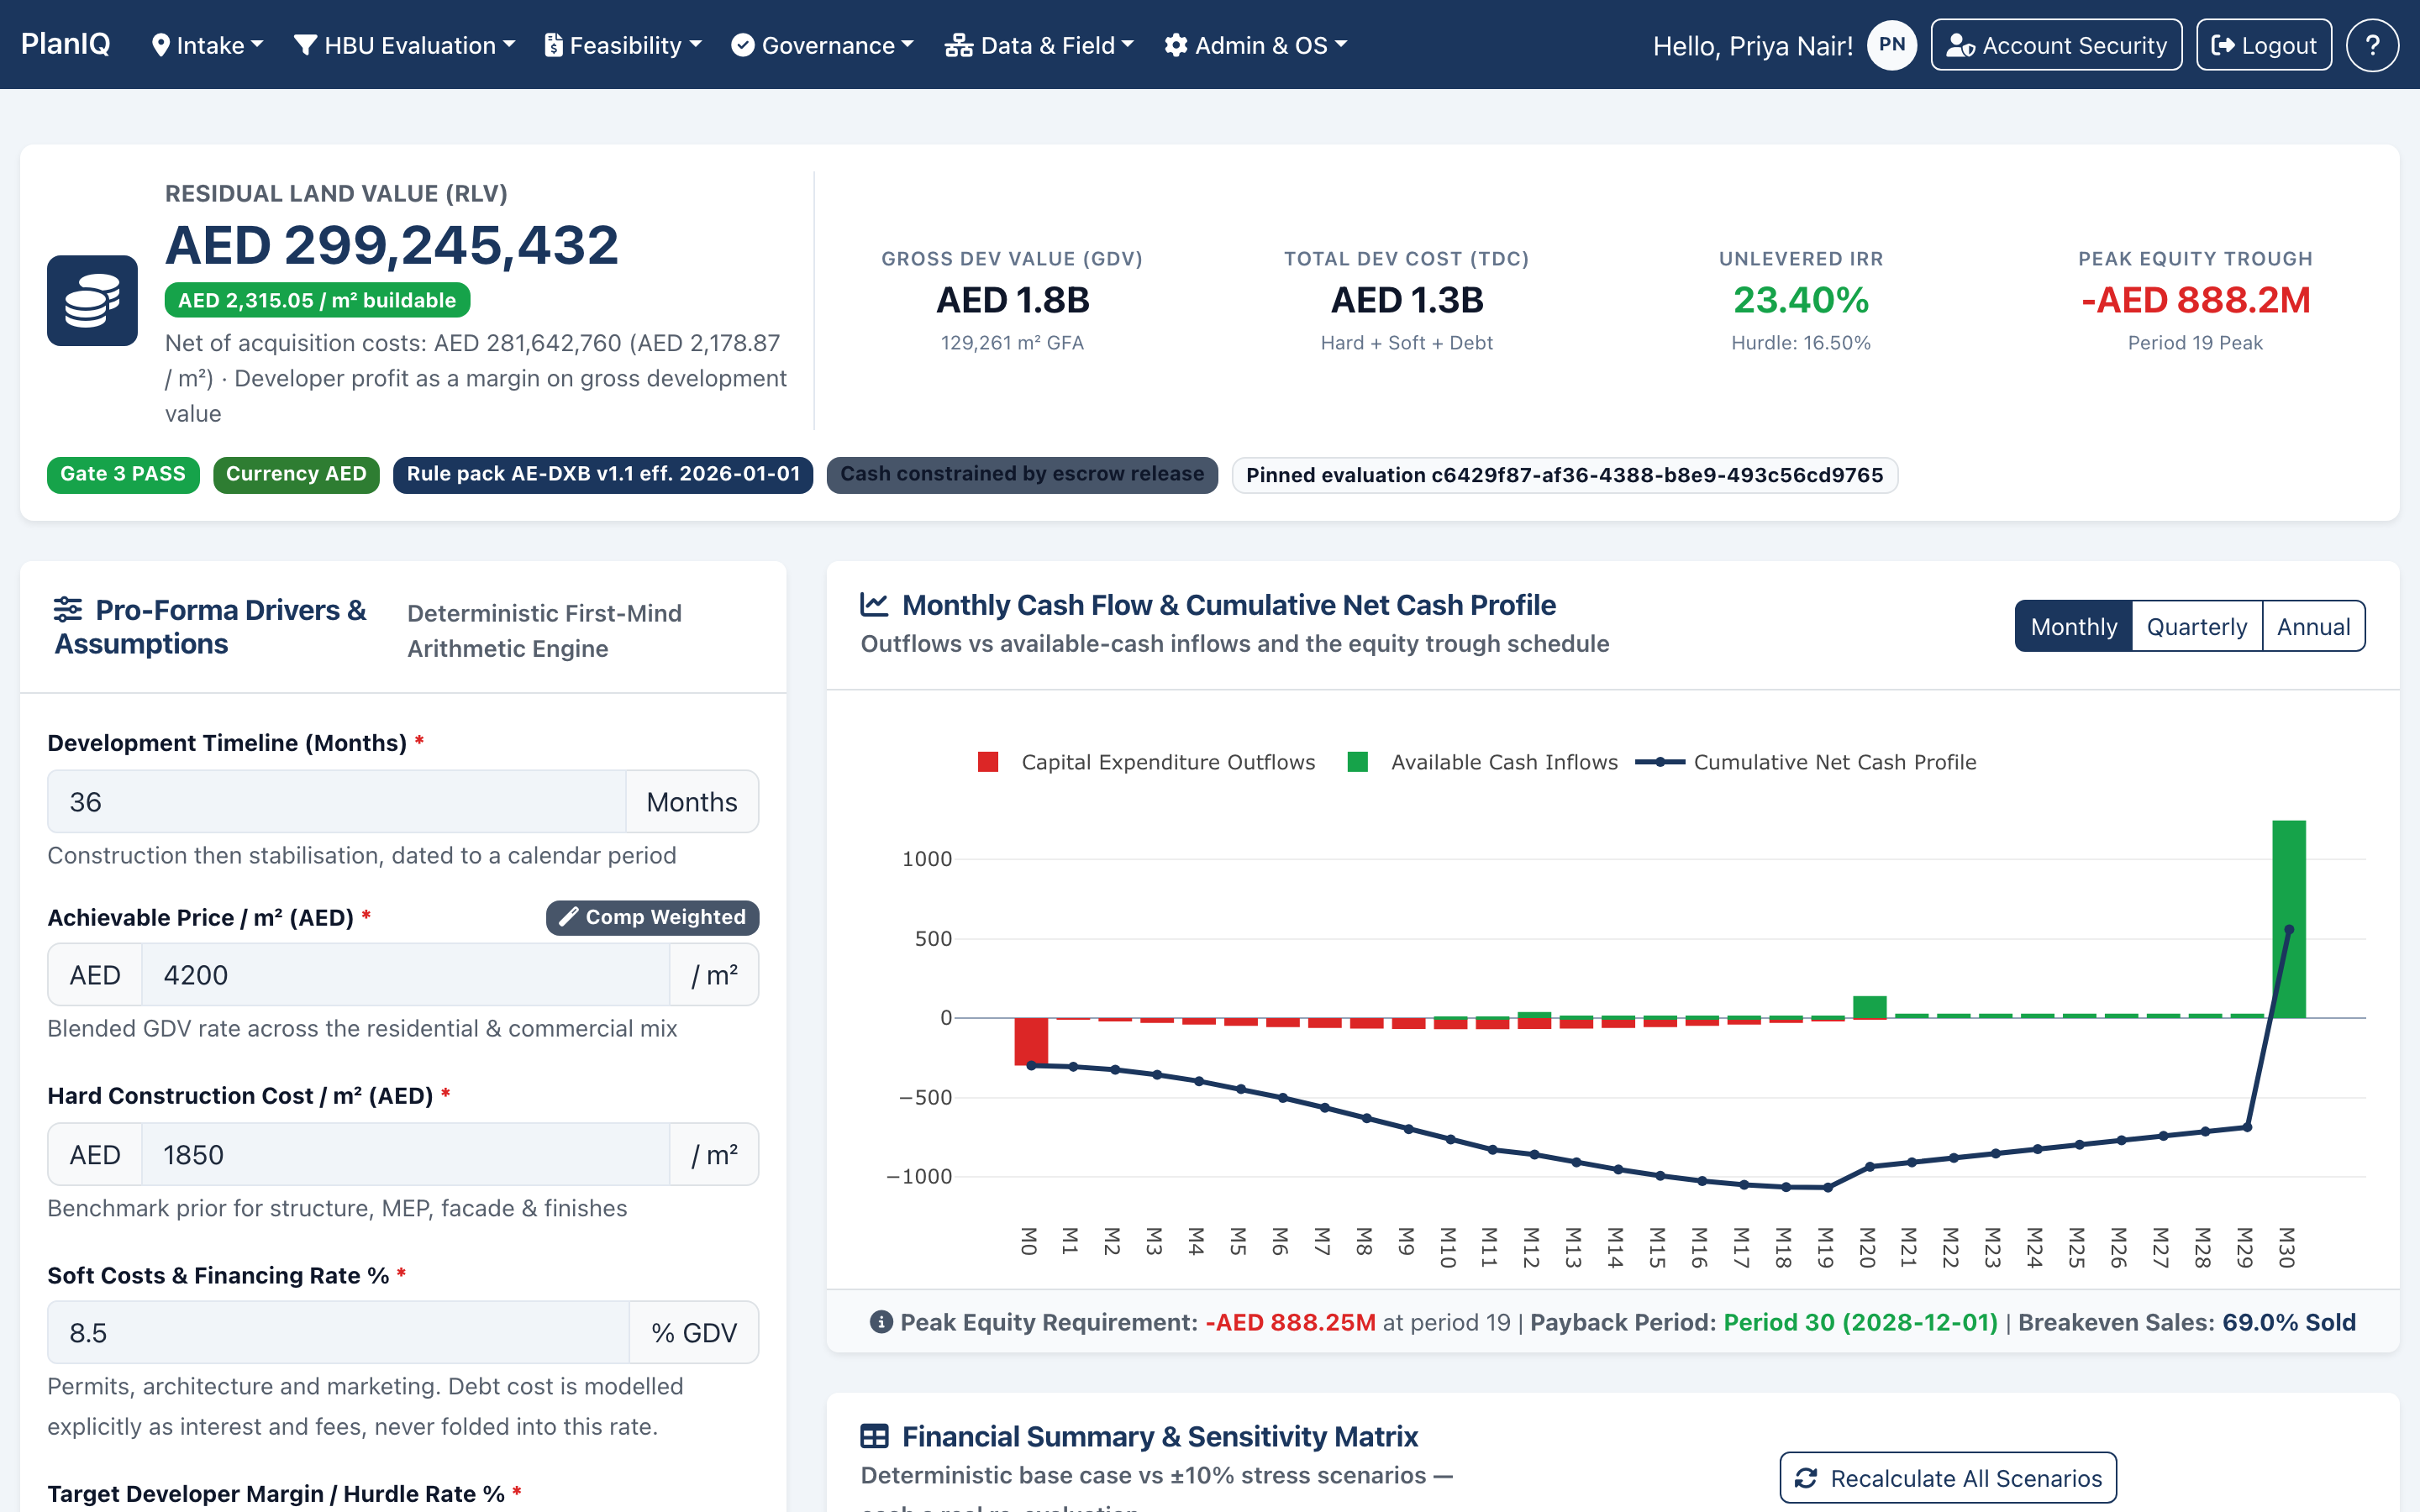
Task: Click the Gross Dev Value AED 1.8B figure
Action: [1012, 299]
